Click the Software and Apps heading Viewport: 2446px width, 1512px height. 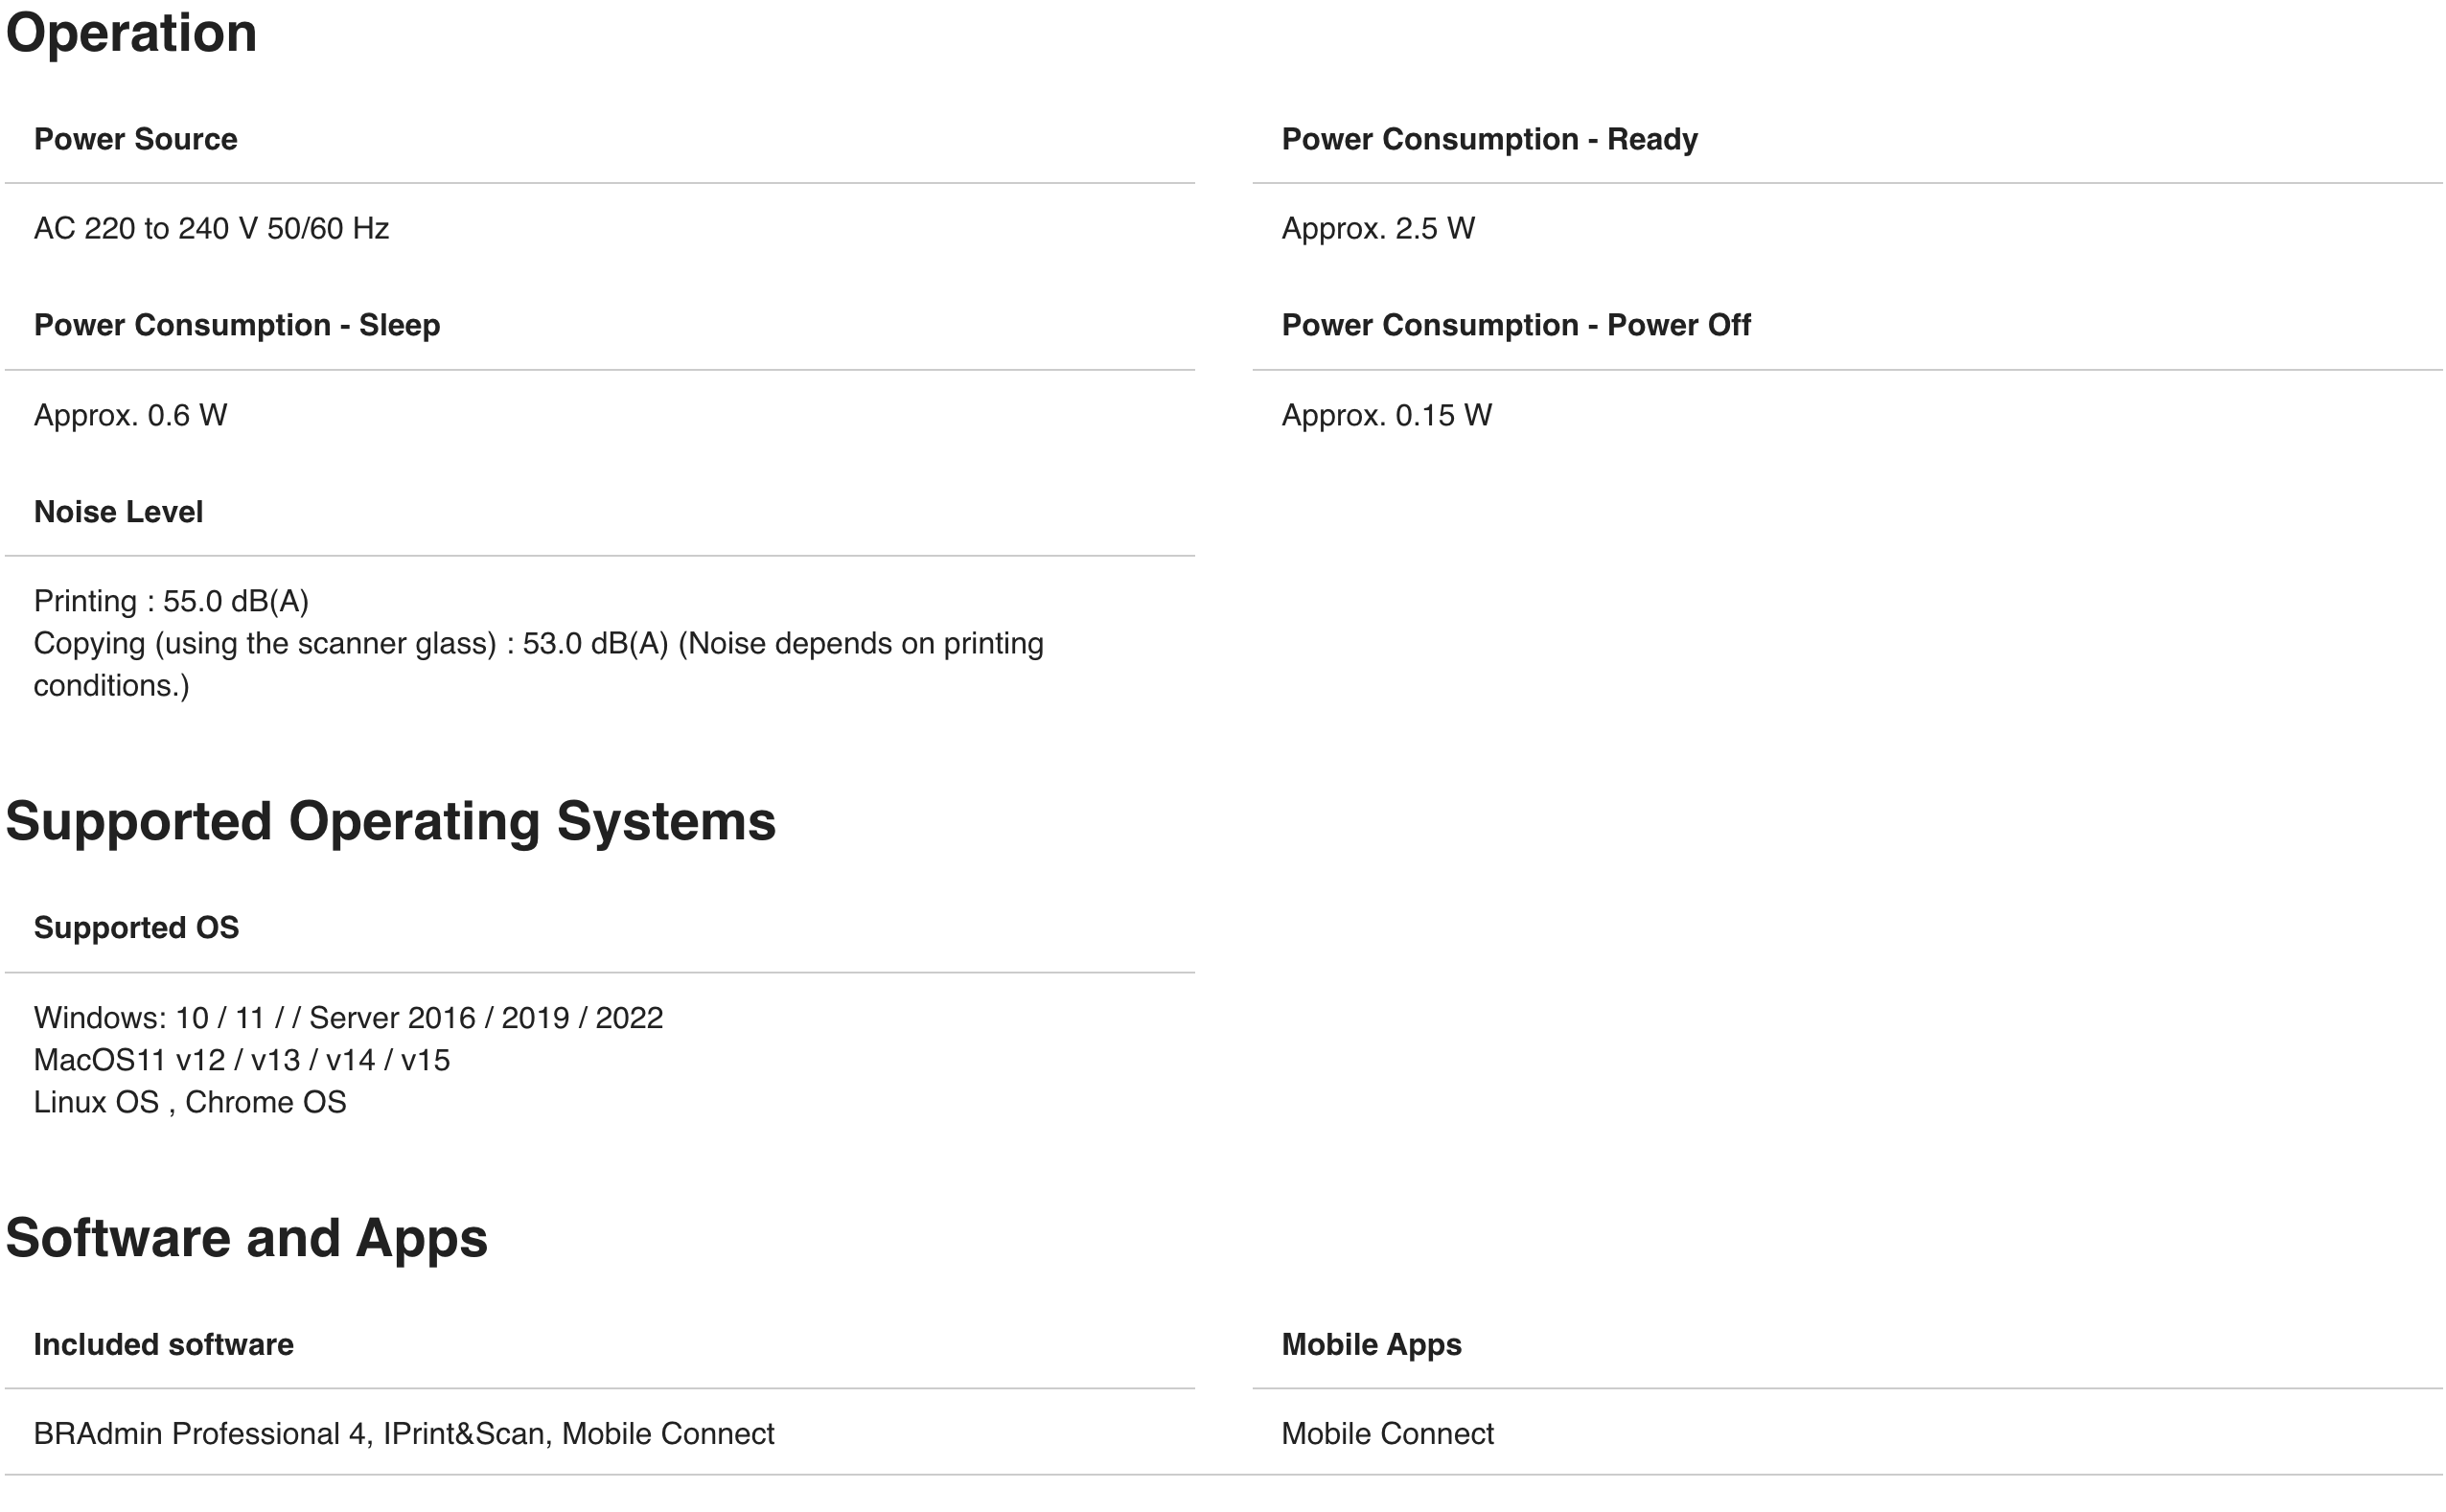(246, 1238)
